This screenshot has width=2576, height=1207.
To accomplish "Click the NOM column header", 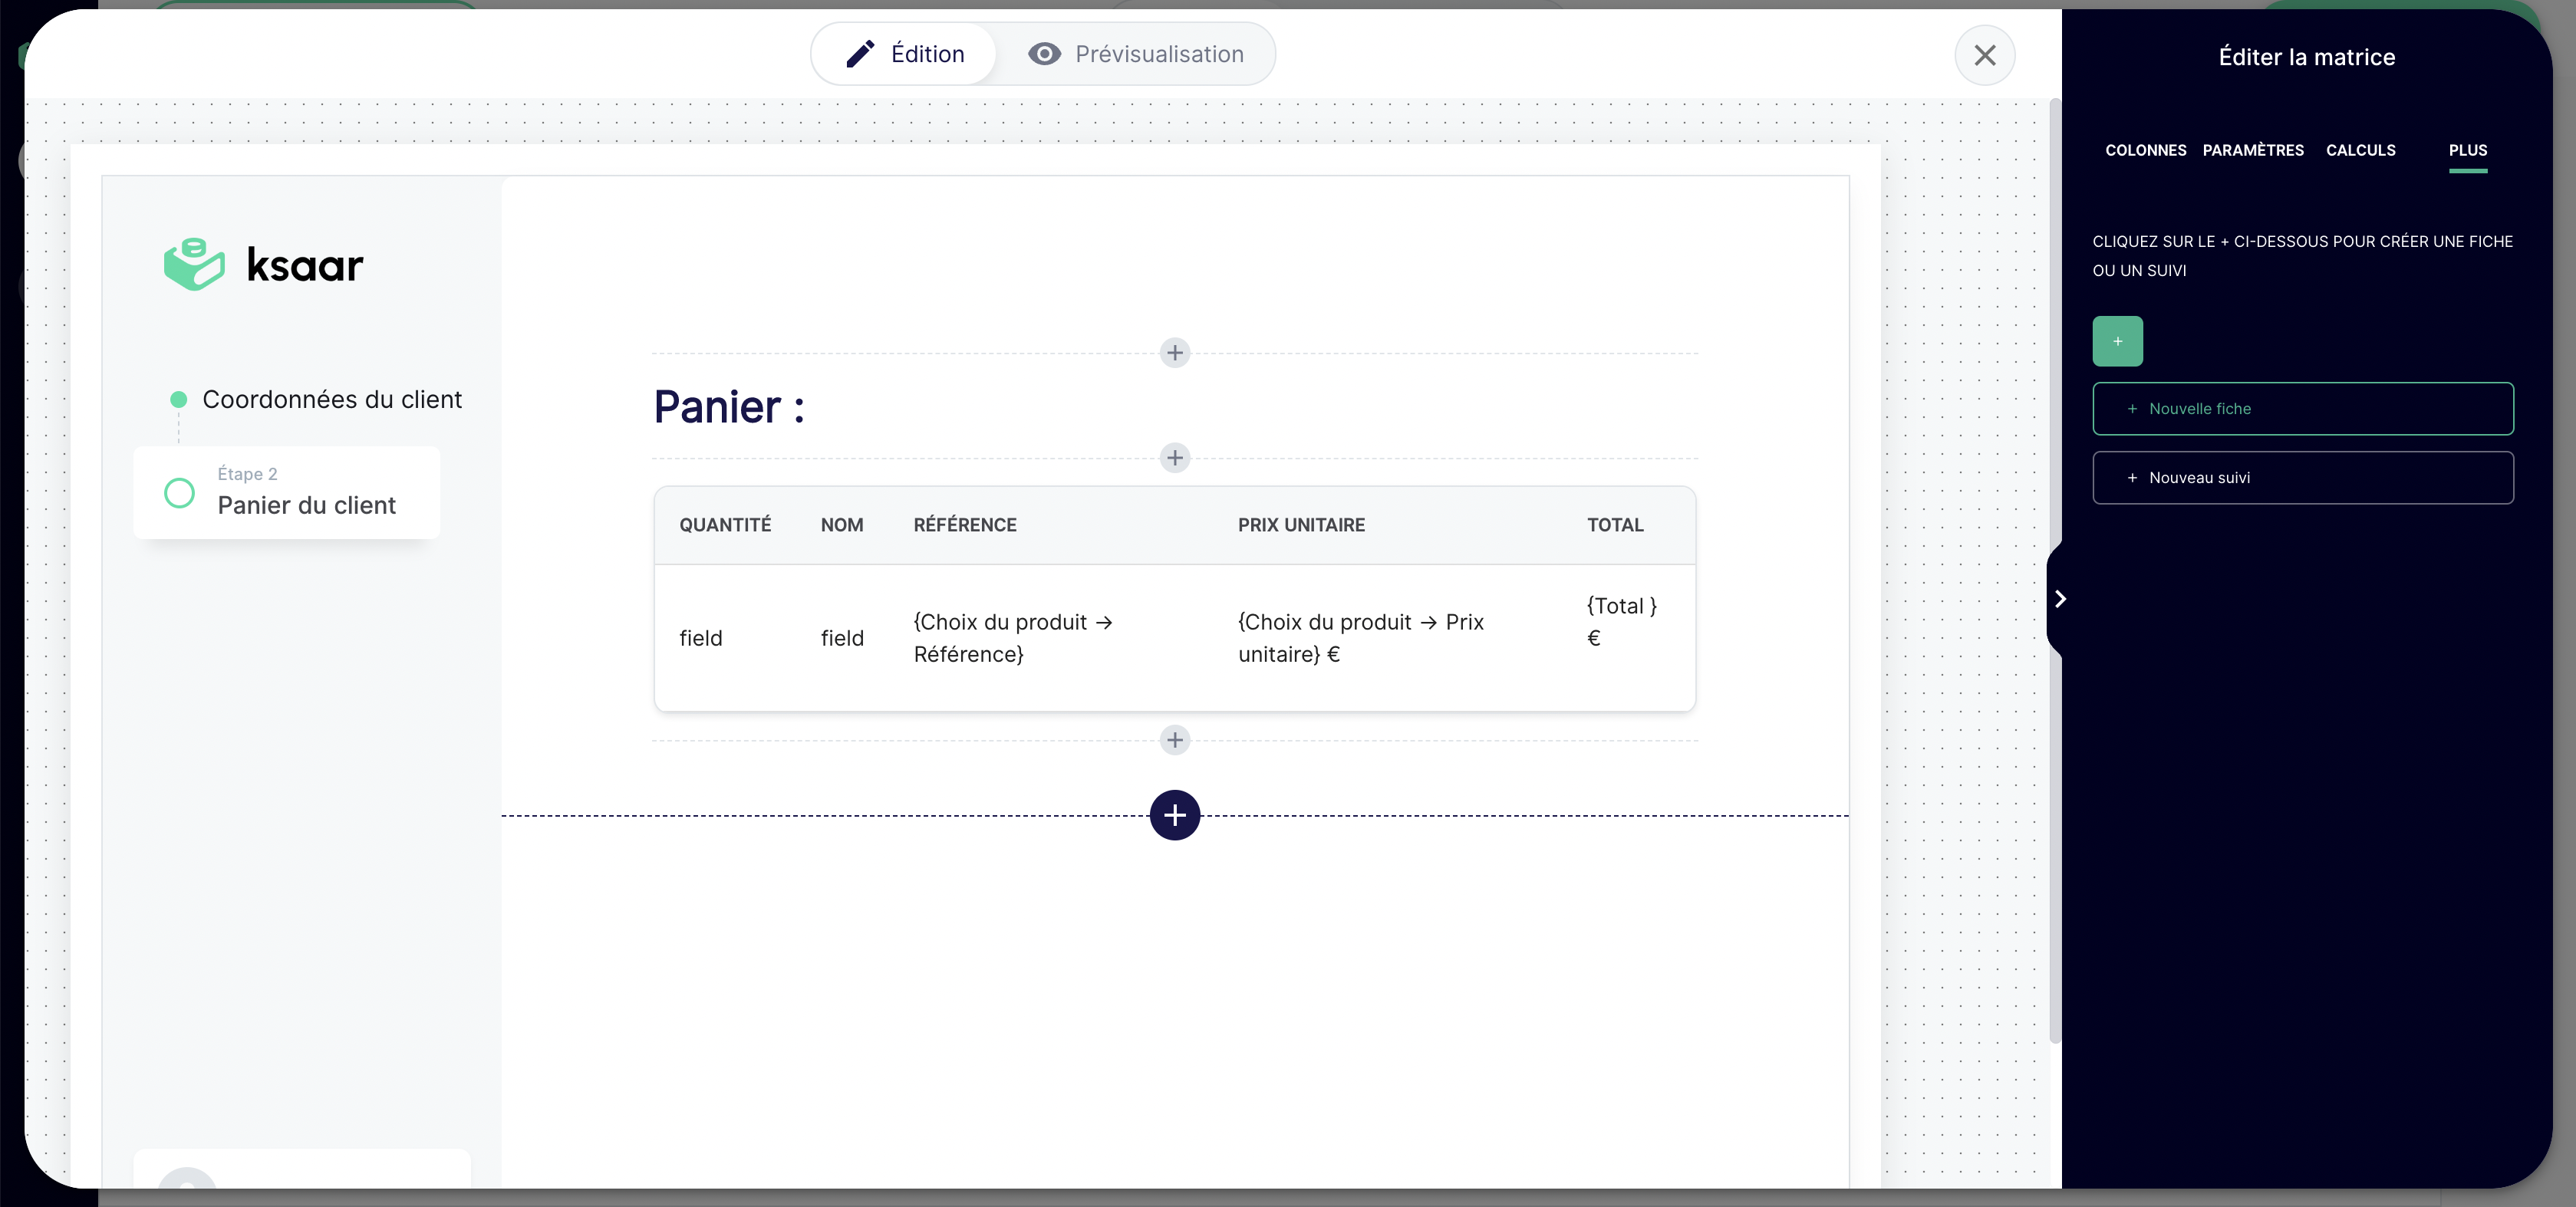I will click(841, 525).
